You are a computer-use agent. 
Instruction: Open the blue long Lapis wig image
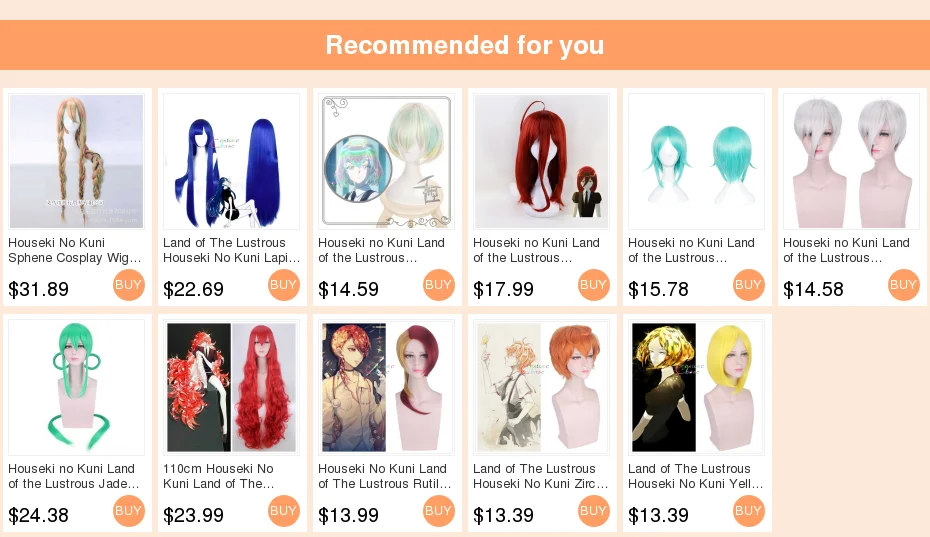(x=231, y=161)
